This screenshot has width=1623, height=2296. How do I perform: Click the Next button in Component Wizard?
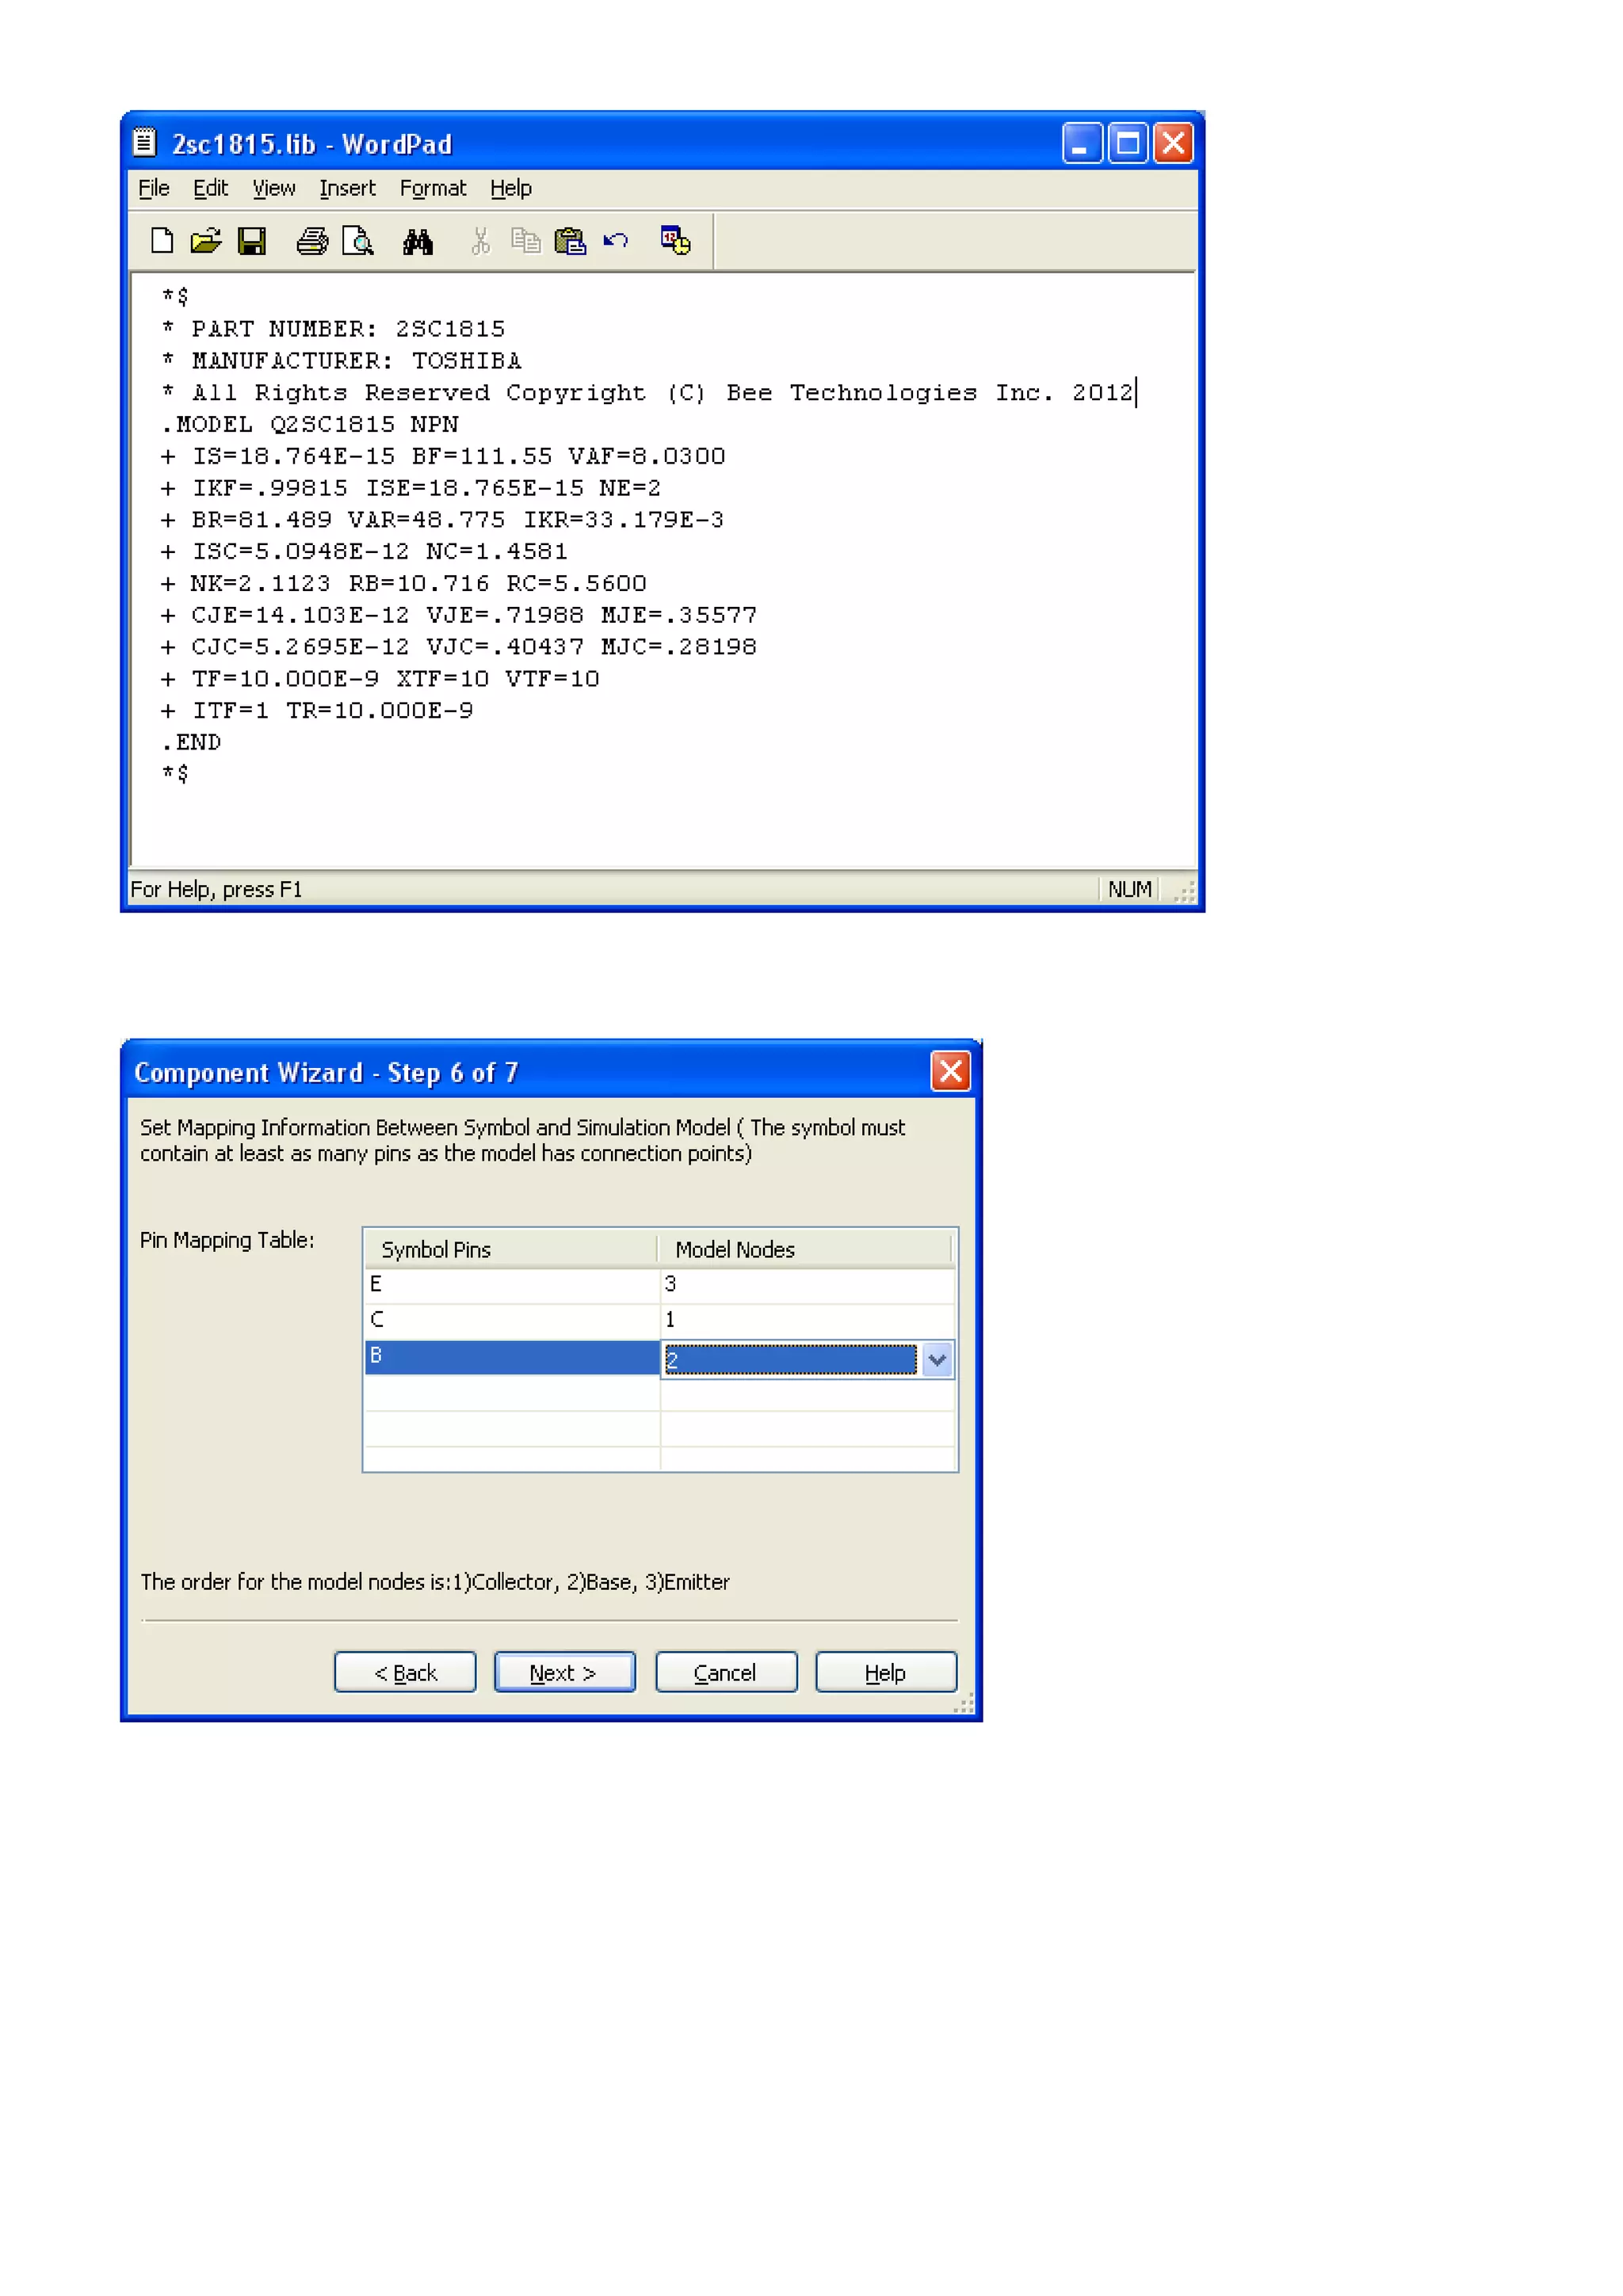[x=564, y=1672]
